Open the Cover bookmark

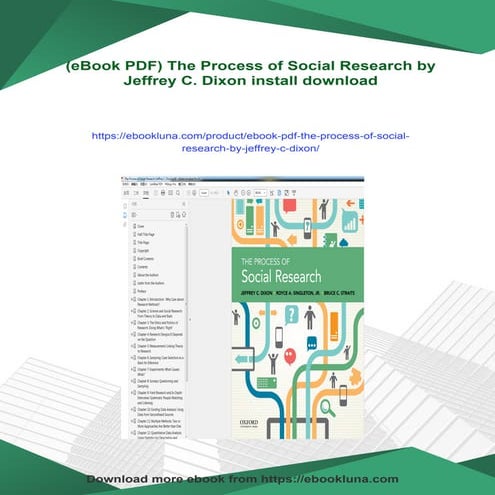point(141,226)
